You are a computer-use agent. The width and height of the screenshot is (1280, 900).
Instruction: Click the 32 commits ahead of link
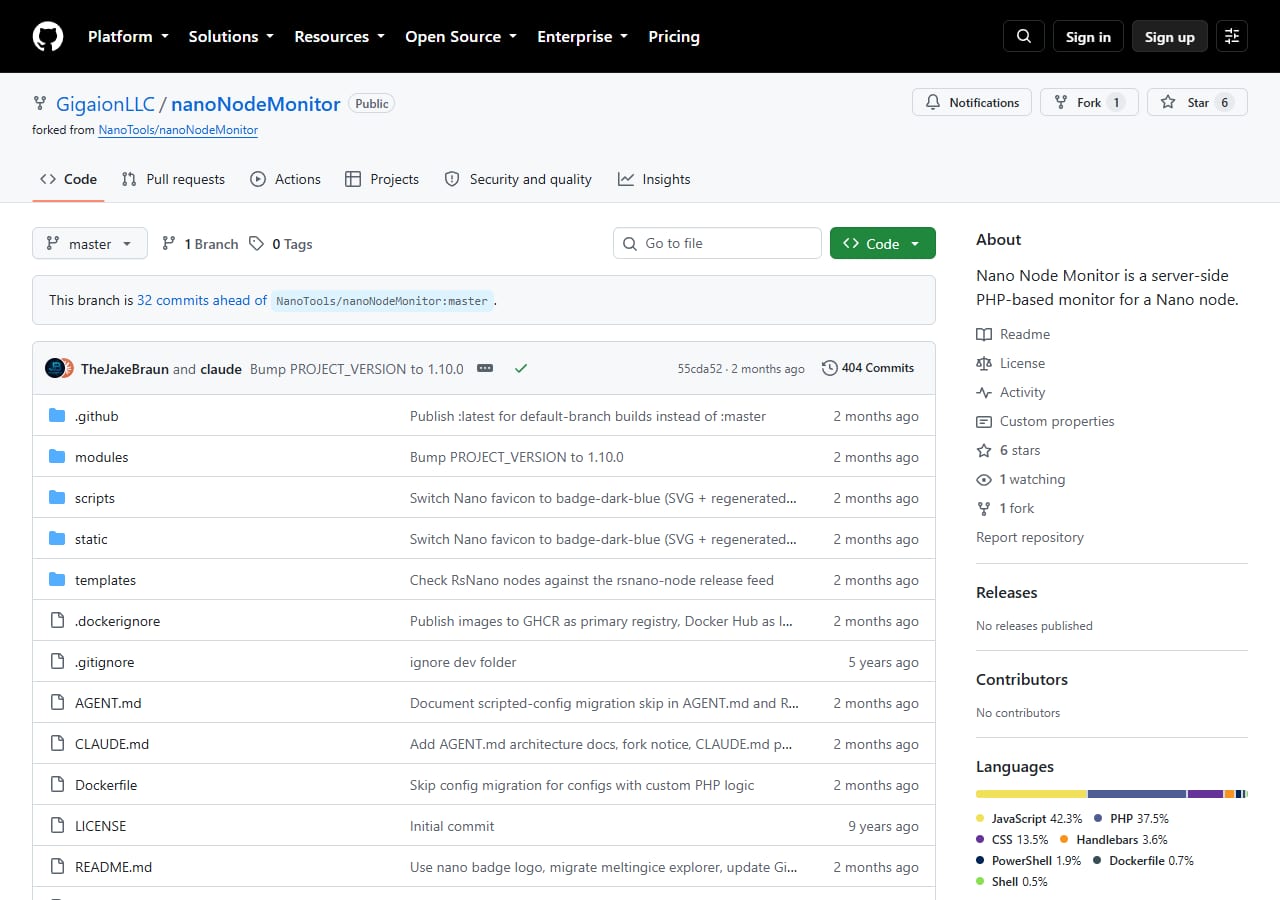pyautogui.click(x=202, y=300)
